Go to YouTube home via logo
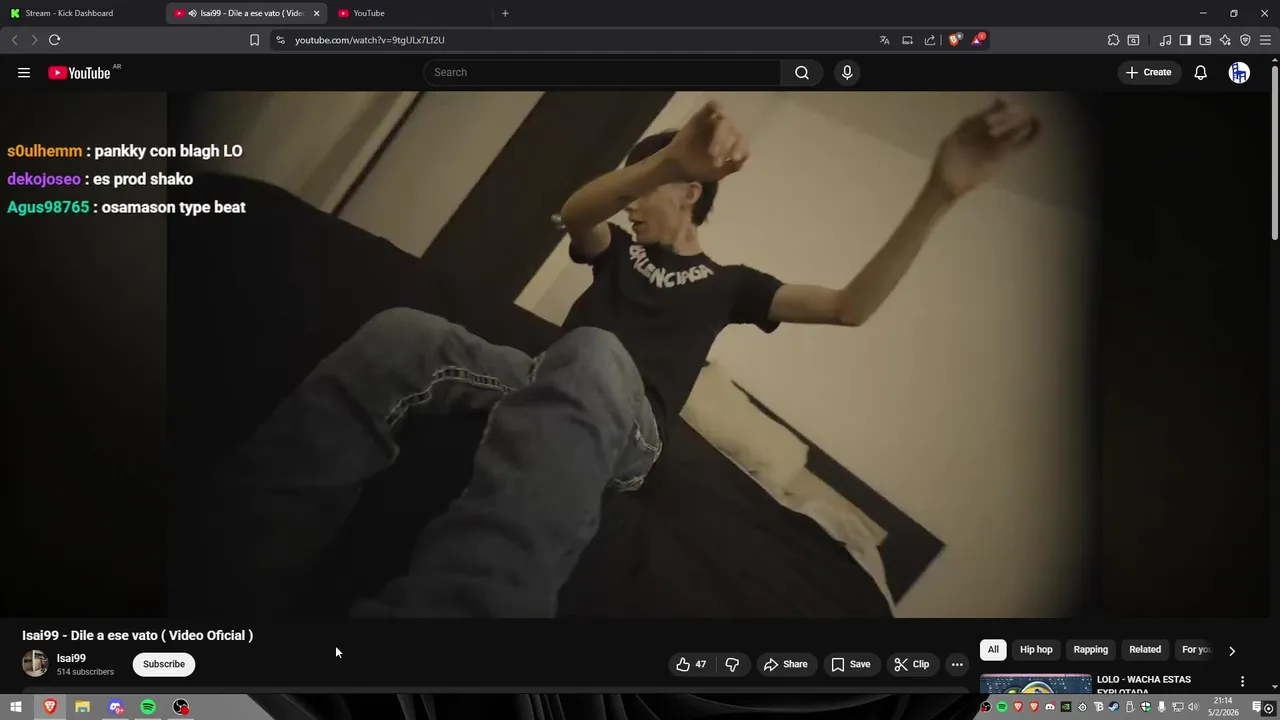The height and width of the screenshot is (720, 1280). [79, 72]
